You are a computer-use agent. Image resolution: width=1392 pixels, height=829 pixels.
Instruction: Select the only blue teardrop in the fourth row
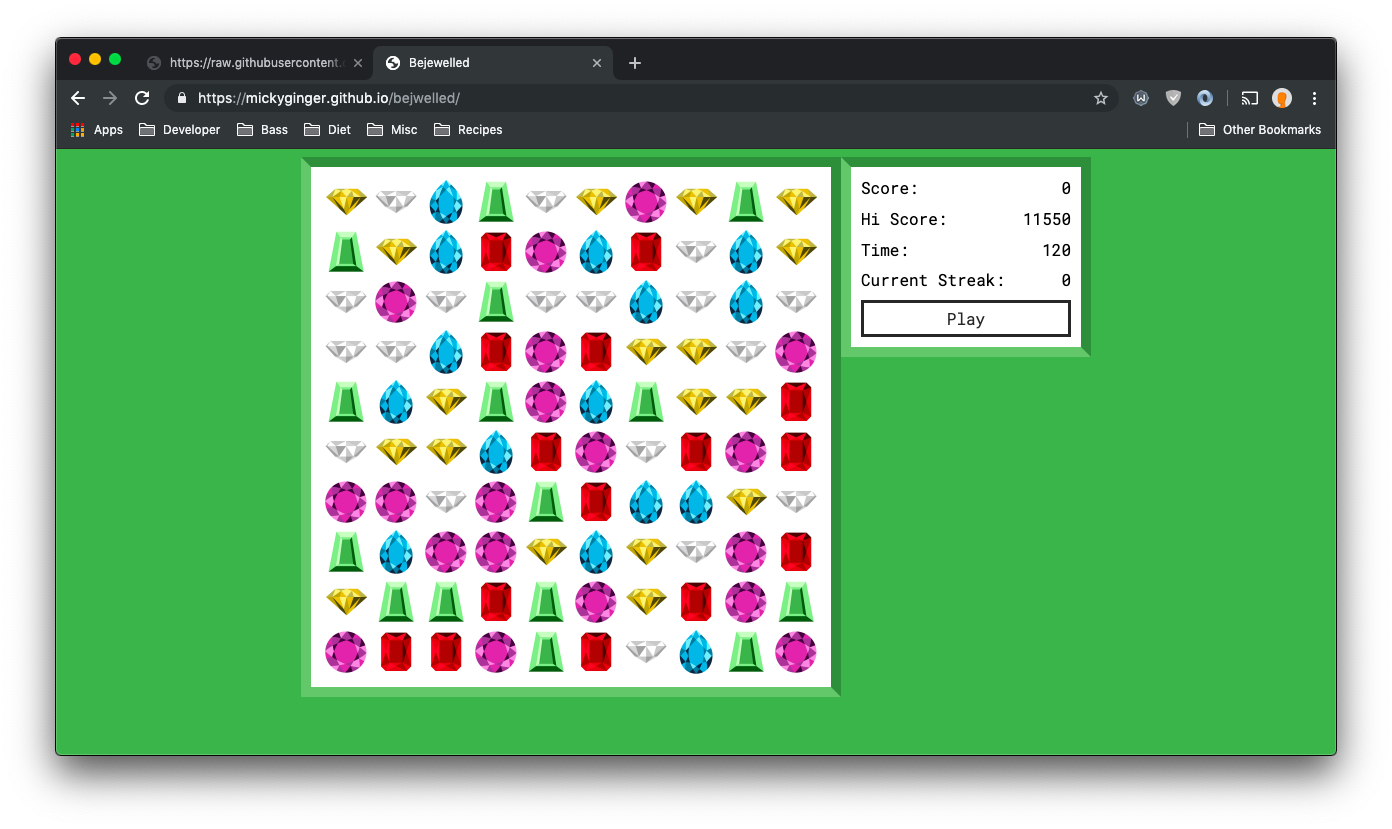click(446, 351)
